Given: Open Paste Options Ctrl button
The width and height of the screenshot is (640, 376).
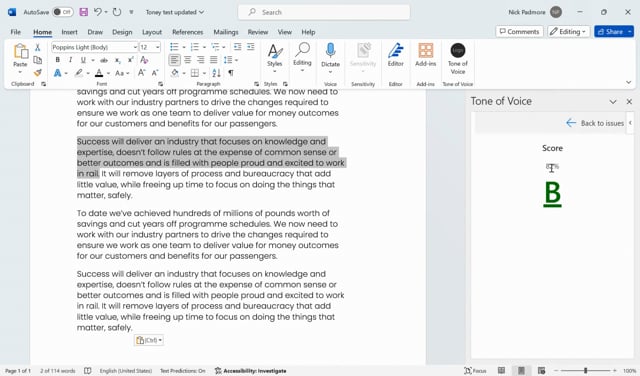Looking at the screenshot, I should (149, 340).
